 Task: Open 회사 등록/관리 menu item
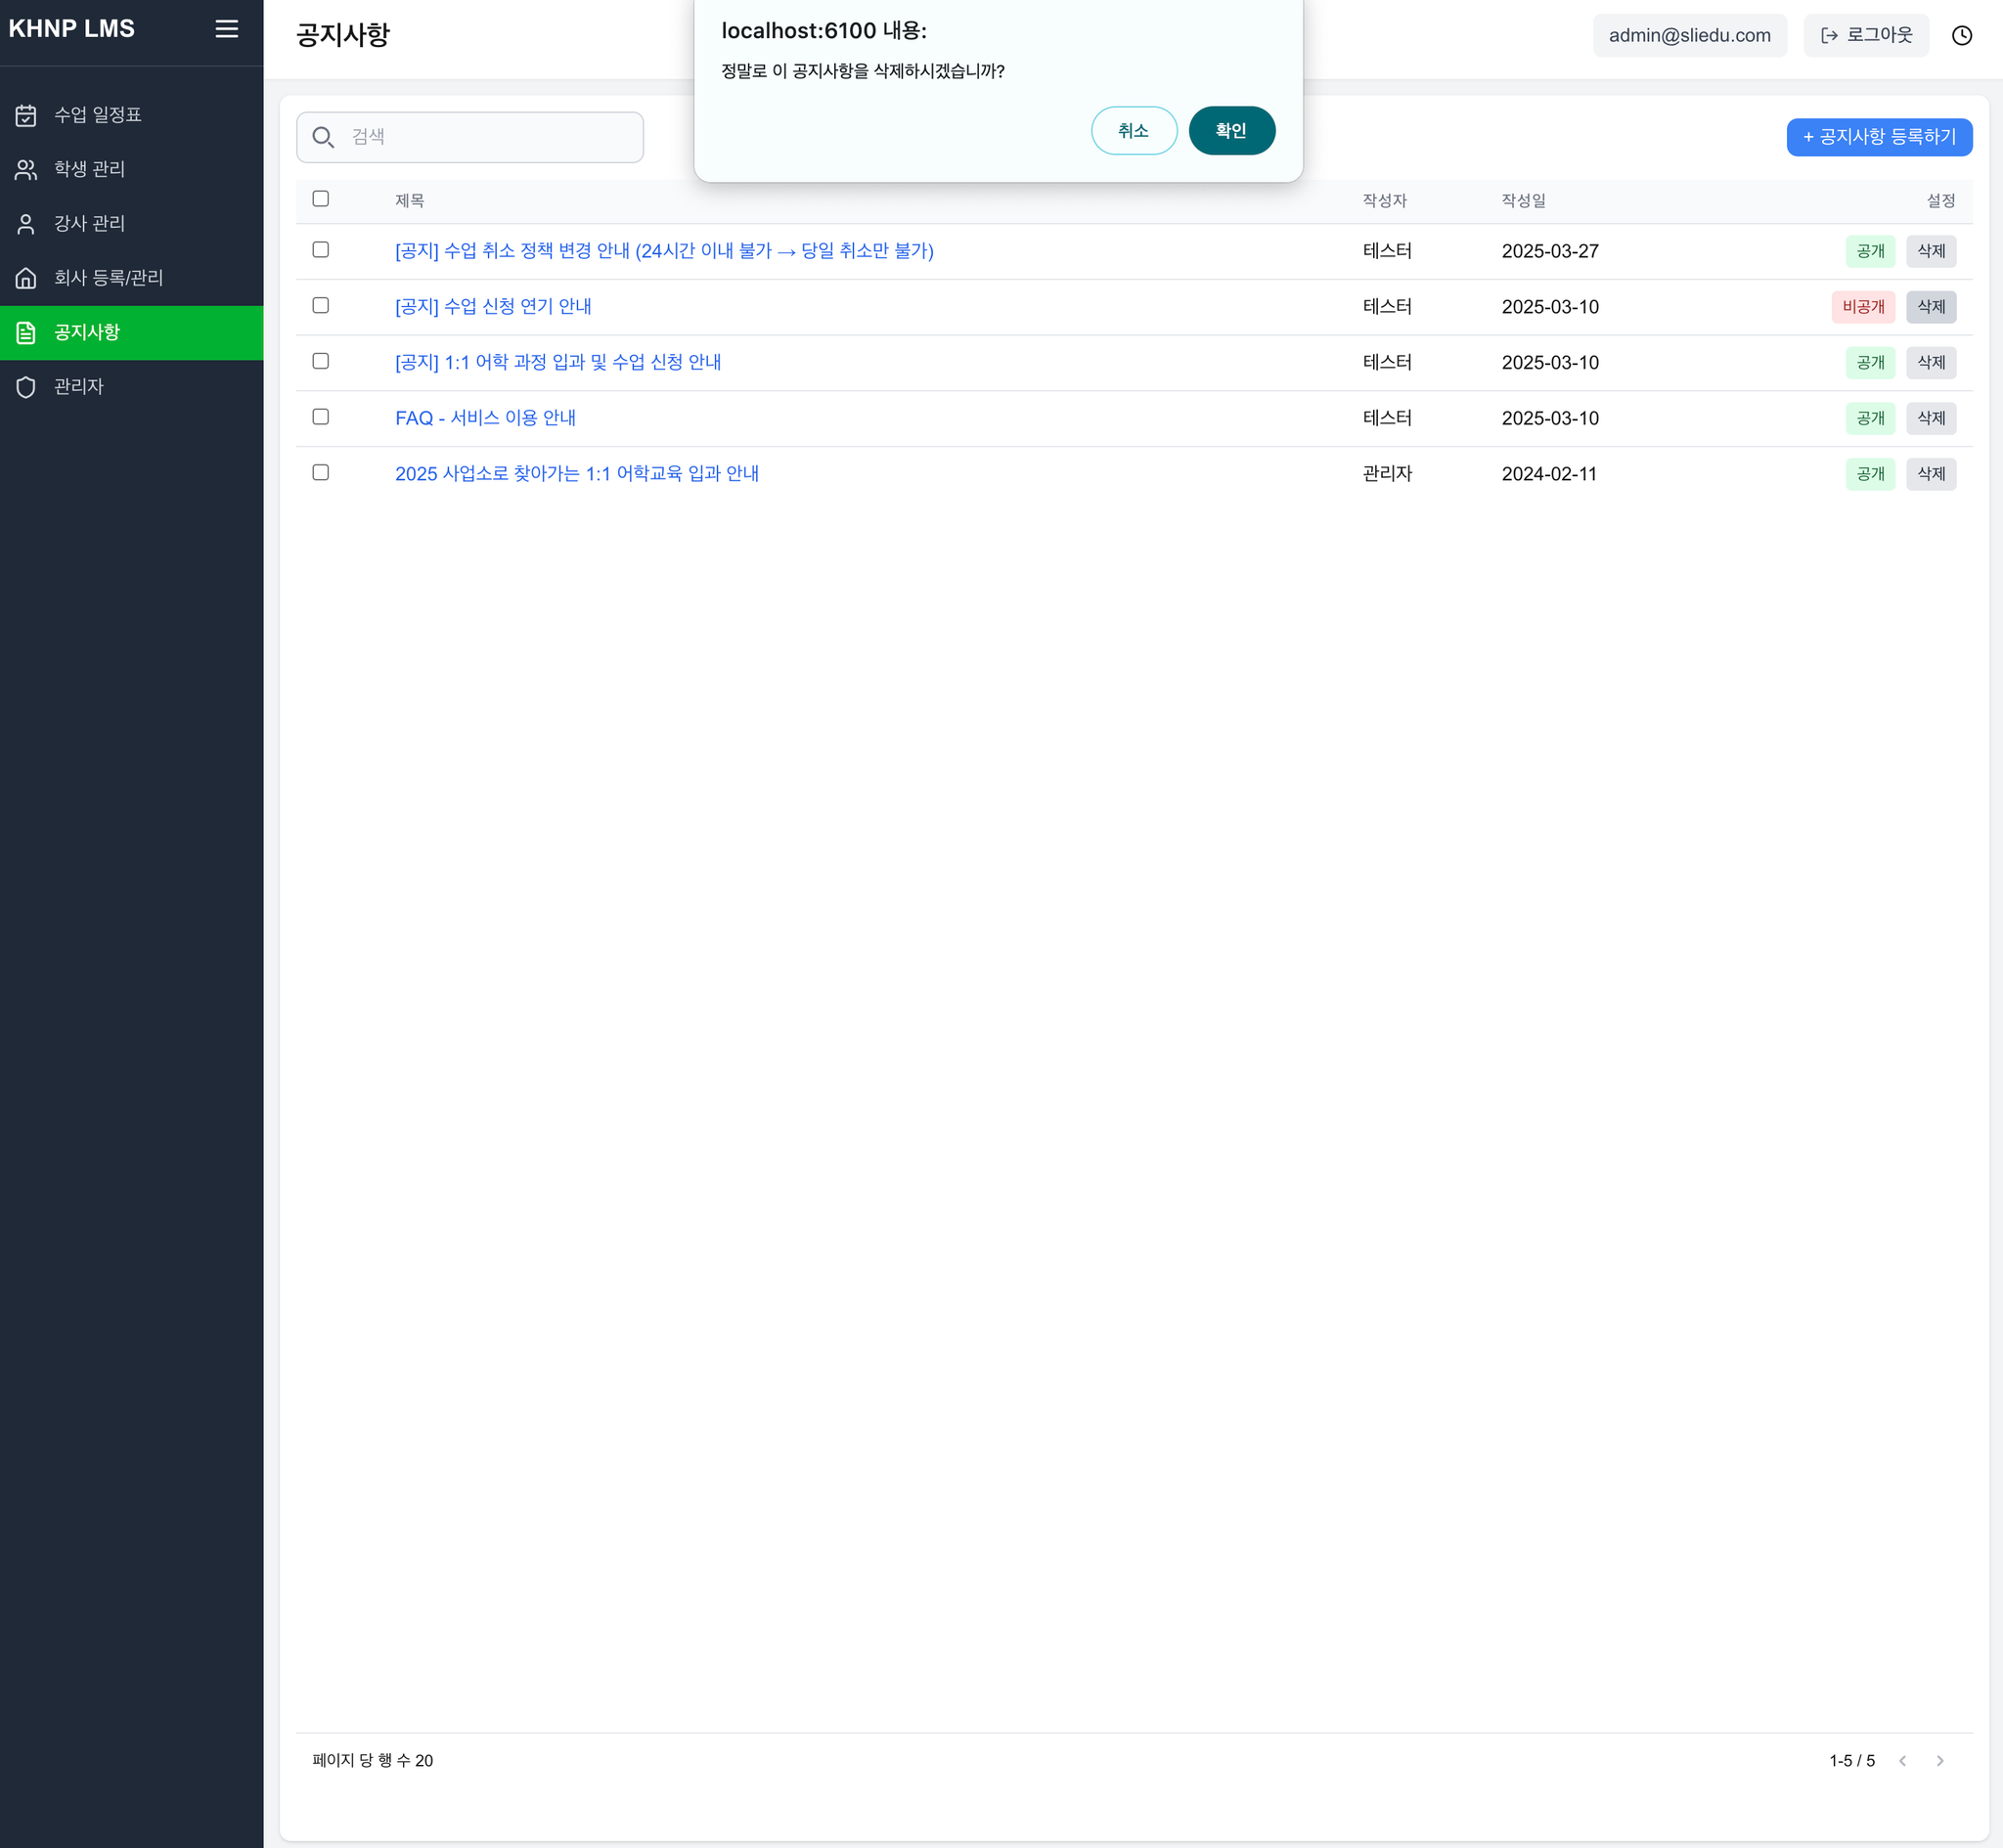132,278
